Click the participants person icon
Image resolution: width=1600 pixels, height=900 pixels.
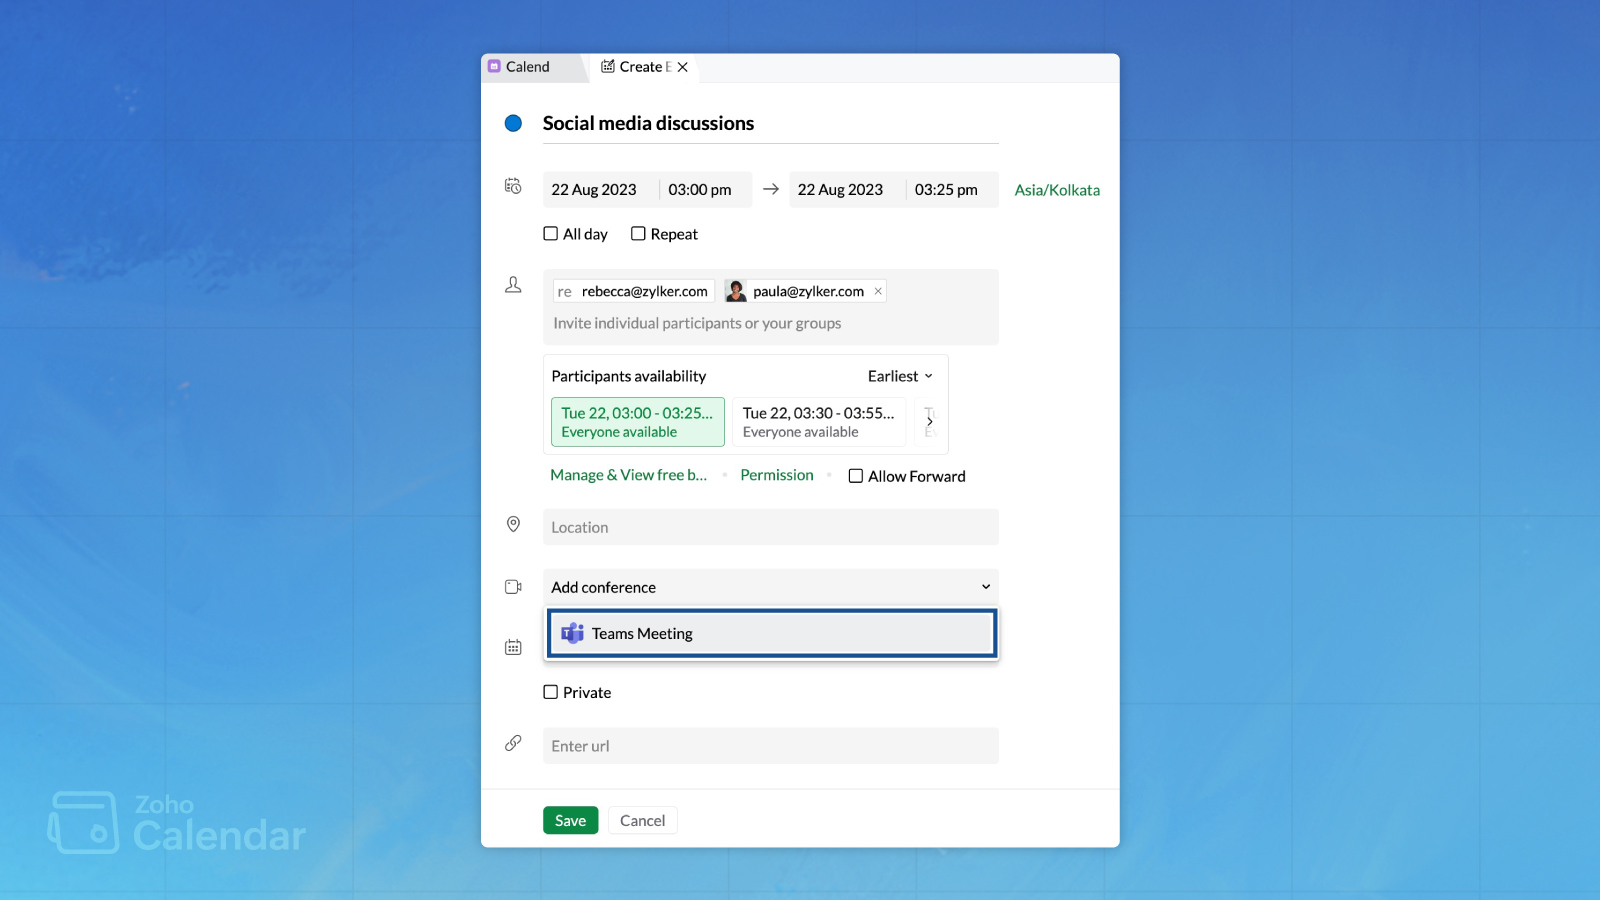(x=513, y=285)
